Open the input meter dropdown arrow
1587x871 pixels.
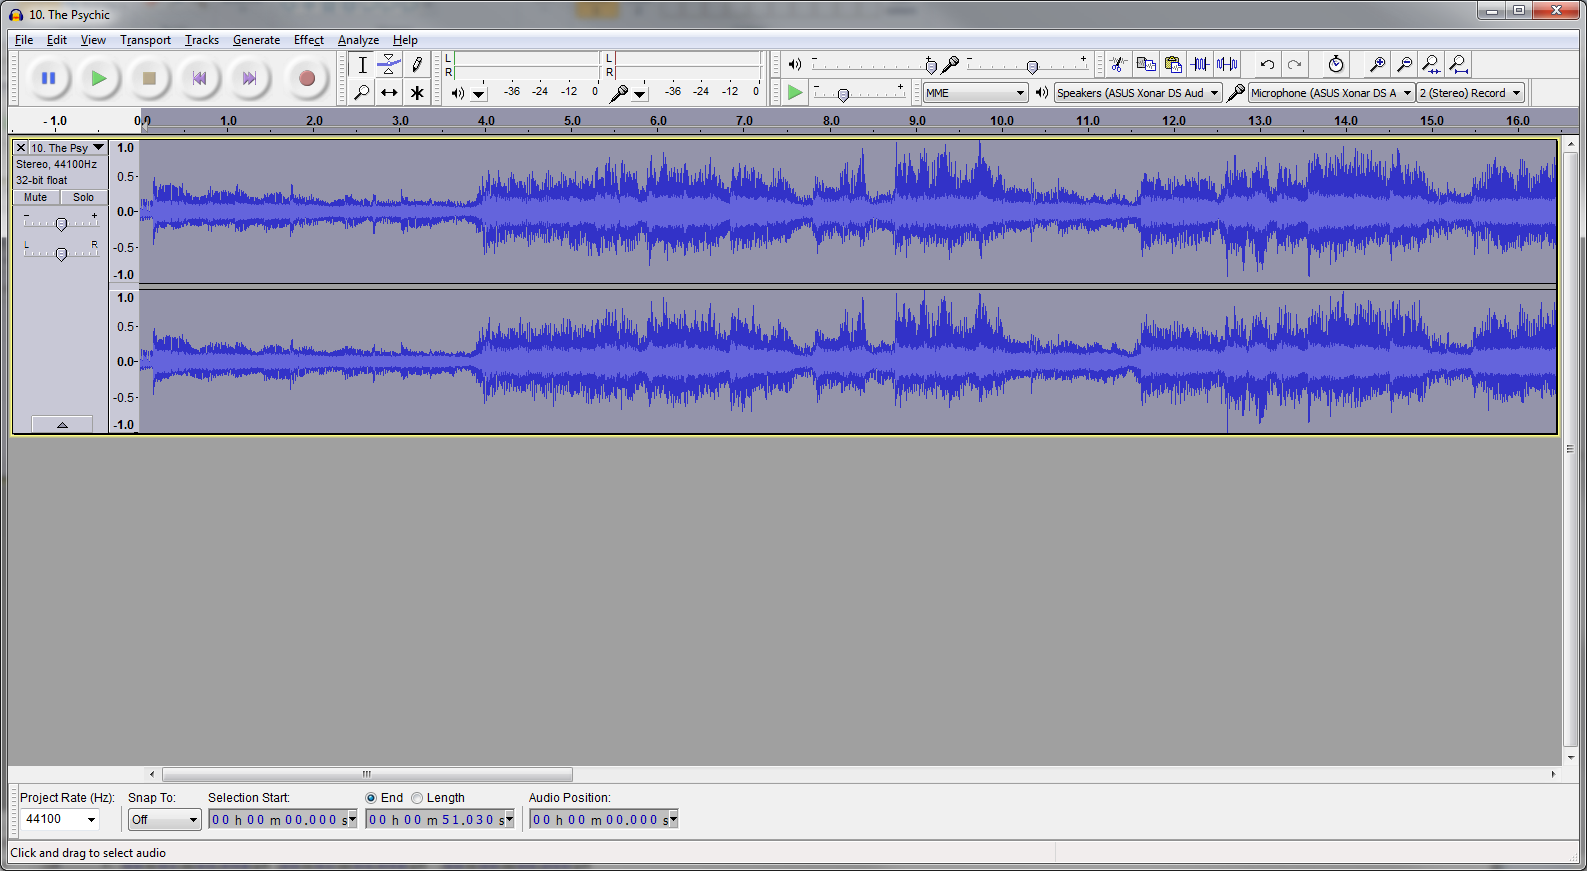[640, 95]
